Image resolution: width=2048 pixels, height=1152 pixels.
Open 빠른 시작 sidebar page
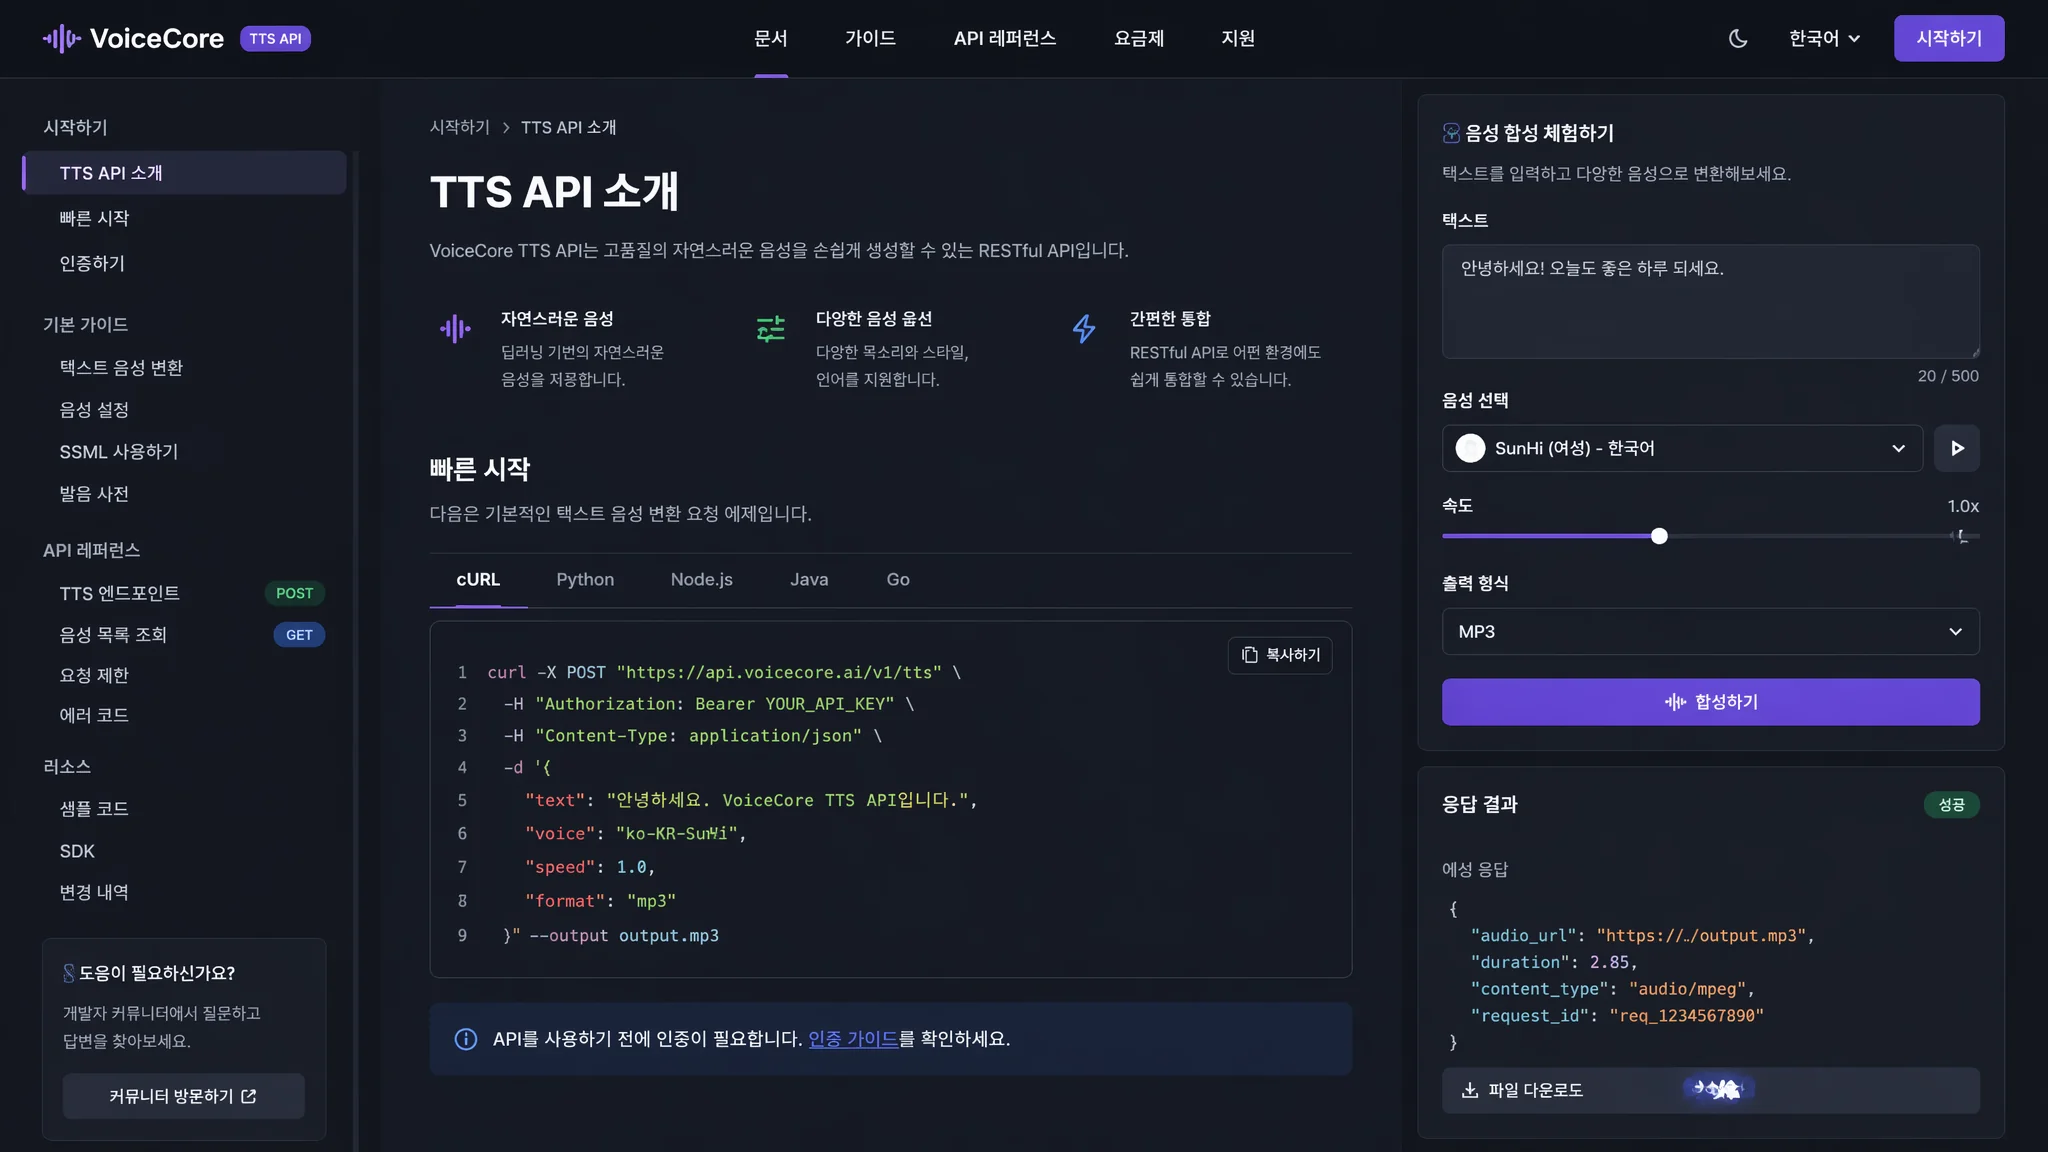pyautogui.click(x=94, y=218)
